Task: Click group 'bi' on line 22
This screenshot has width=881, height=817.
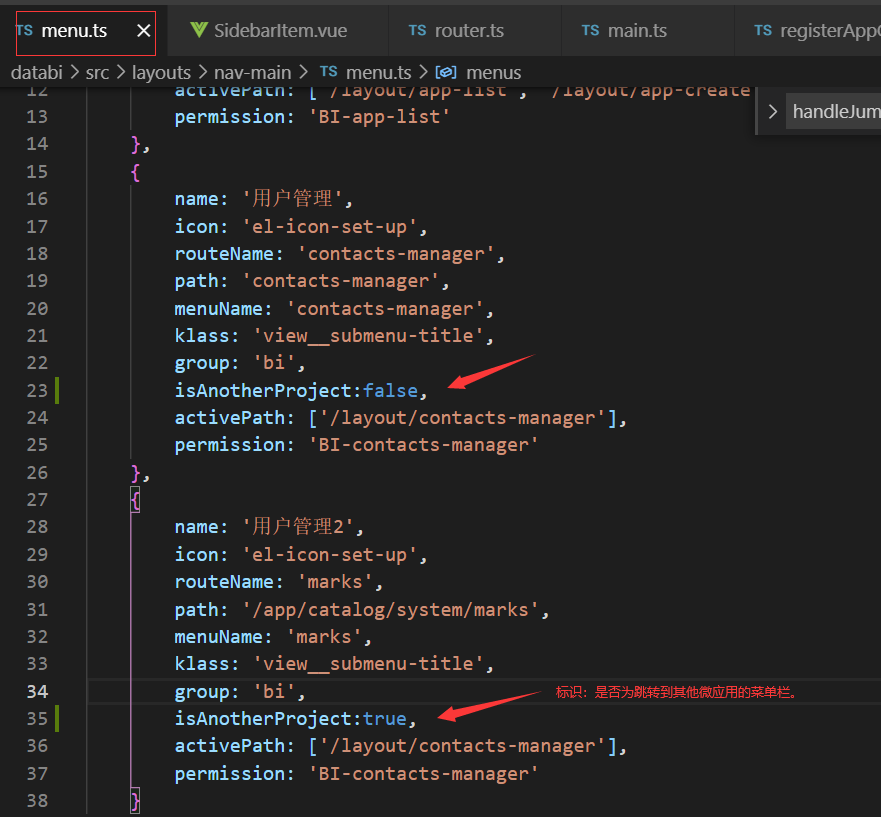Action: tap(274, 363)
